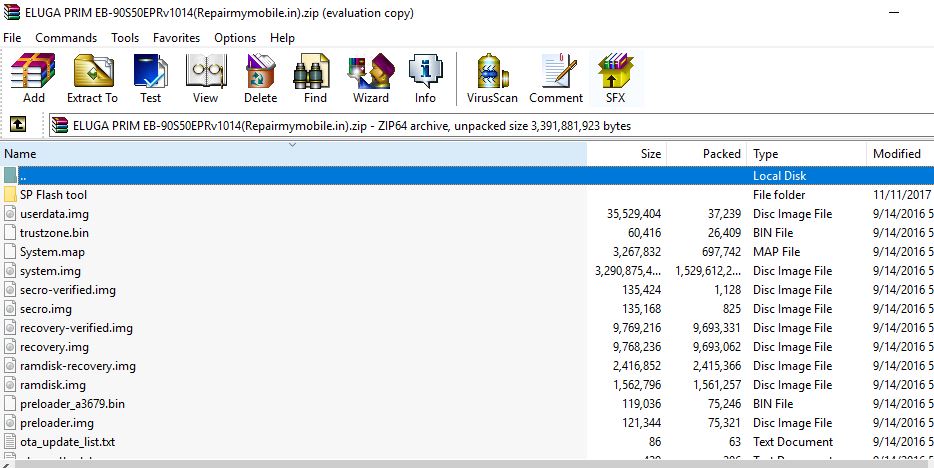Image resolution: width=934 pixels, height=468 pixels.
Task: Click MAP File type cell
Action: 776,252
